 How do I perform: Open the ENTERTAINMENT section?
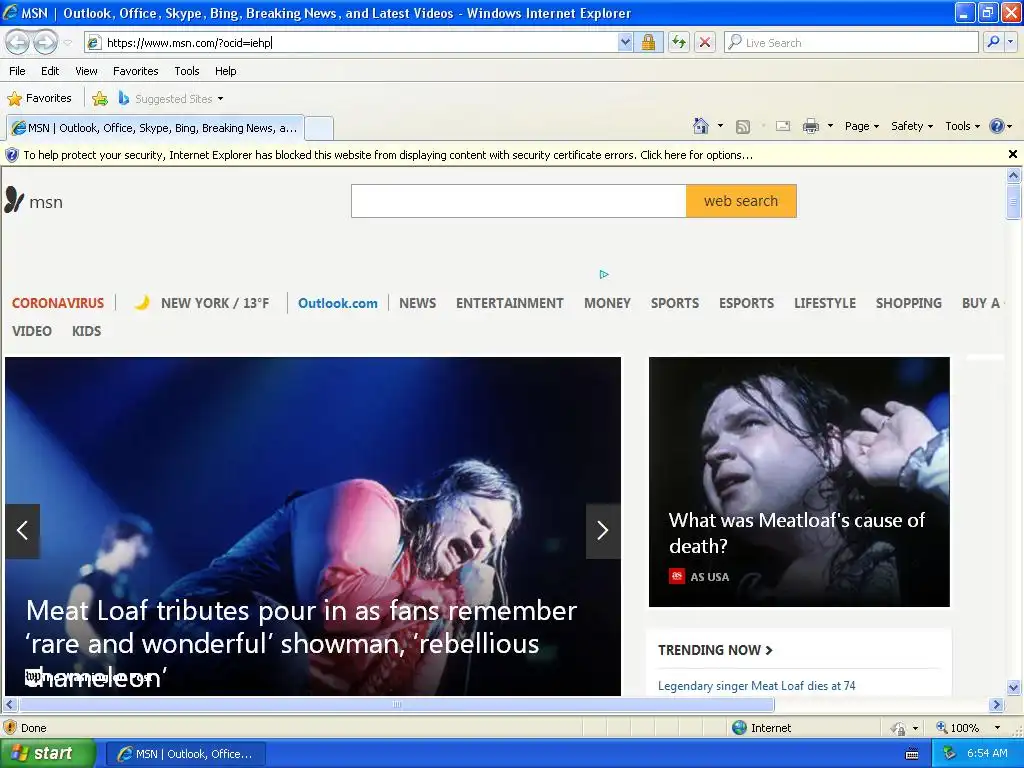pyautogui.click(x=509, y=303)
